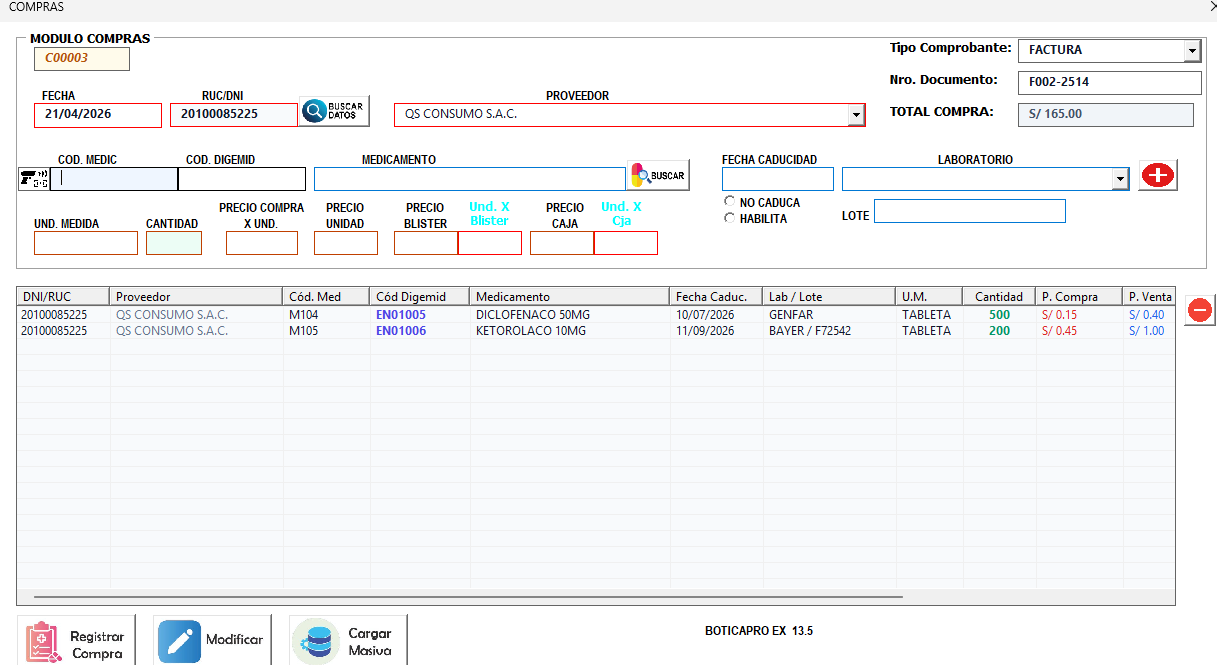The image size is (1217, 665).
Task: Click the P. Venta column header
Action: click(x=1149, y=297)
